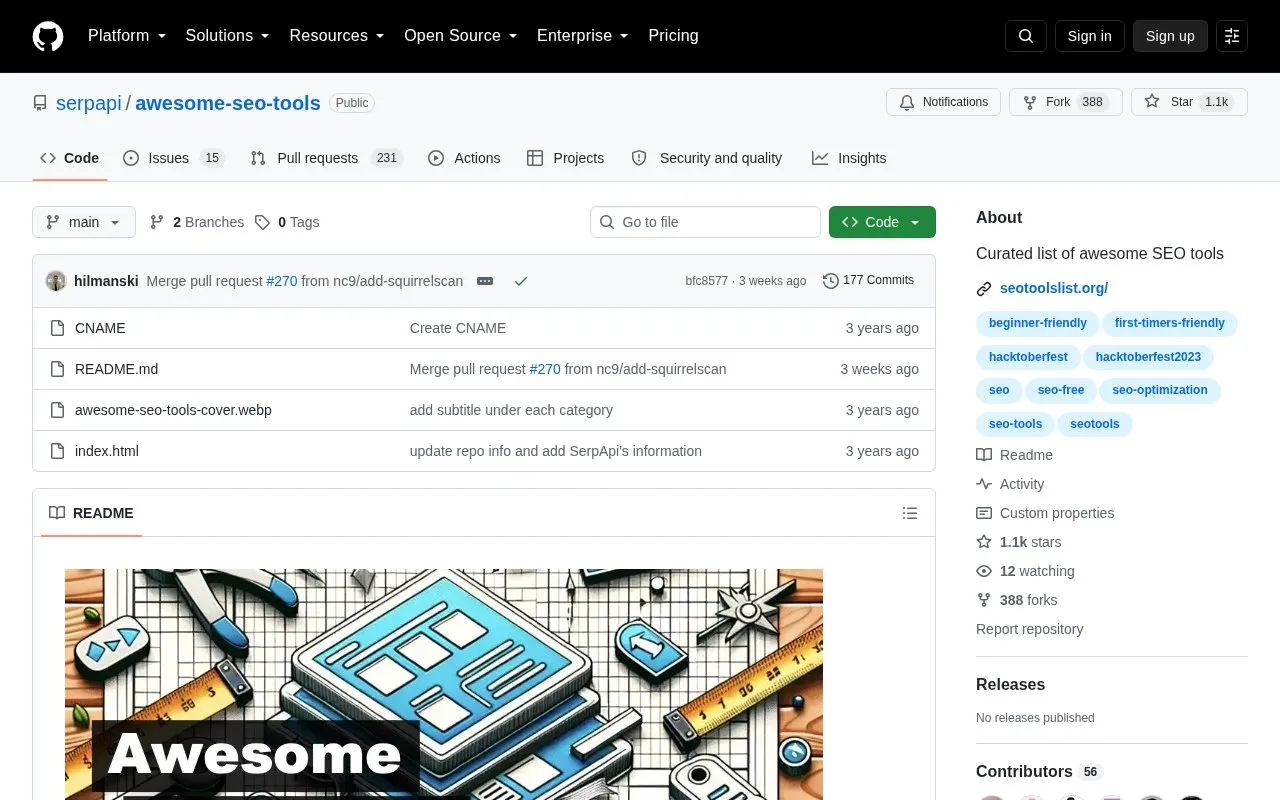Click the Go to file search field
Image resolution: width=1280 pixels, height=800 pixels.
705,222
